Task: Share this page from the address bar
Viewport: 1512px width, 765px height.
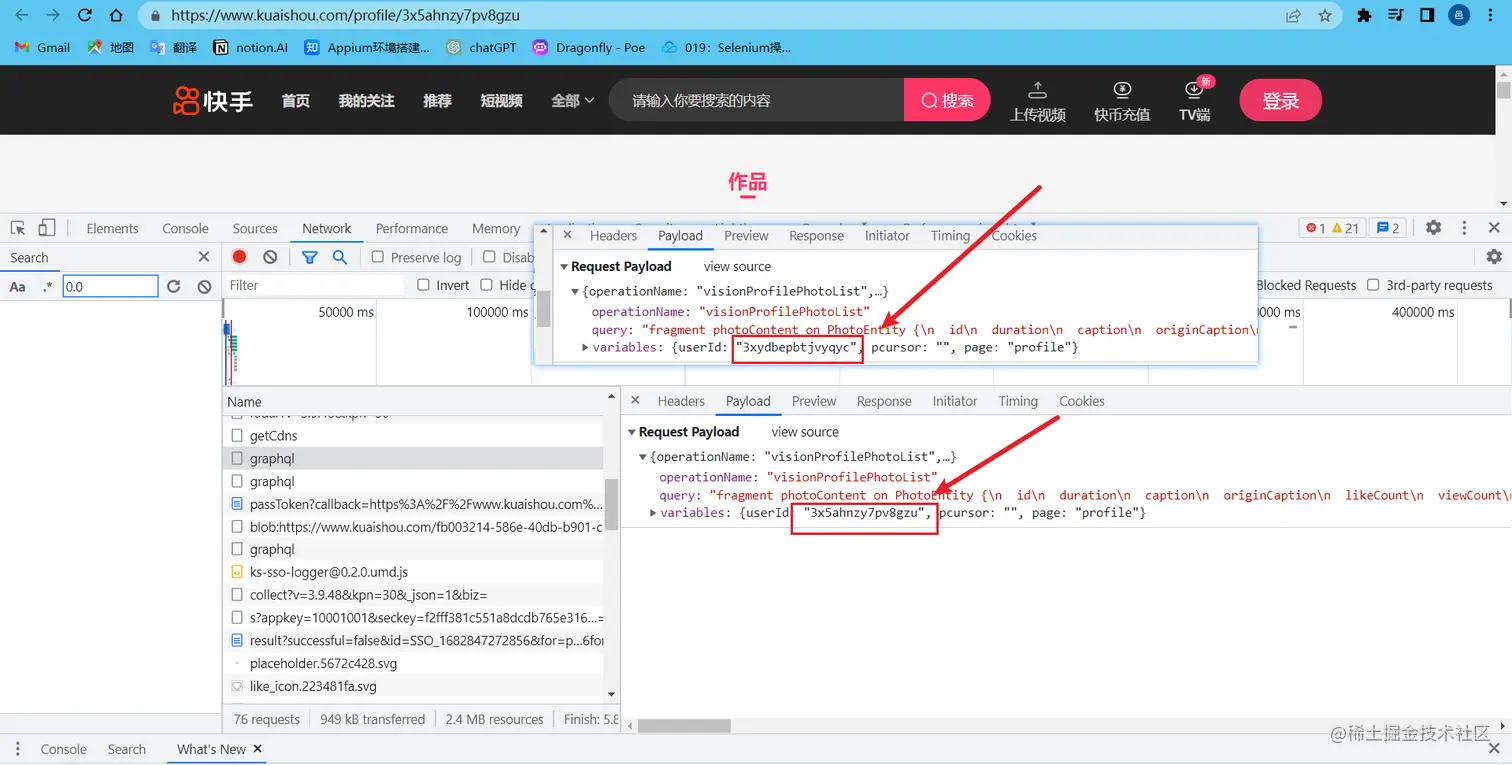Action: point(1293,15)
